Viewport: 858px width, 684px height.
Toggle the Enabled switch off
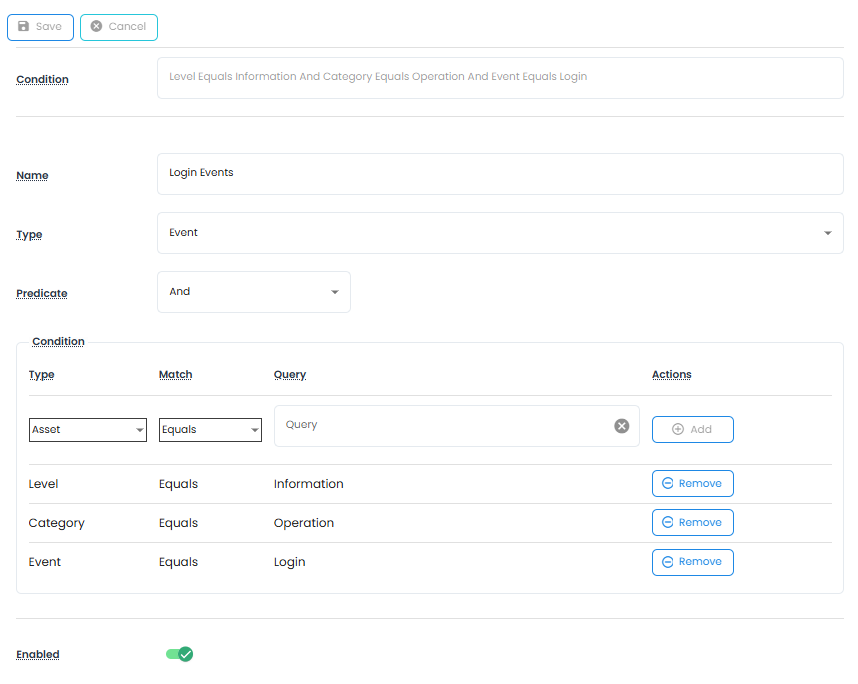point(179,654)
